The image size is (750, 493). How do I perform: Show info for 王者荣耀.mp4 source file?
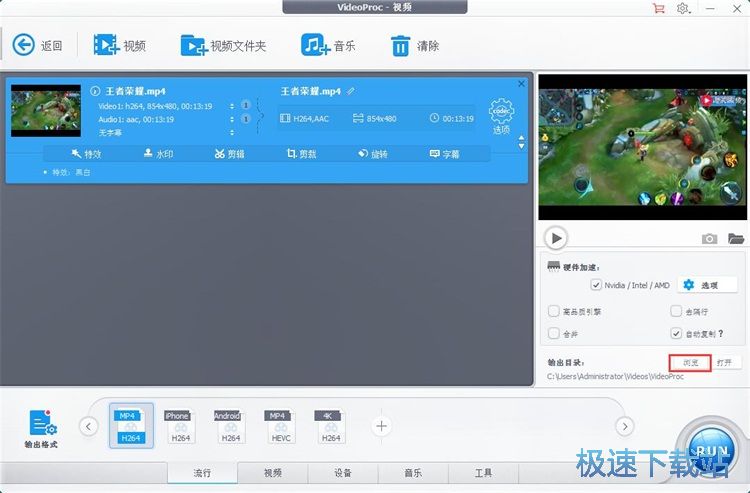click(95, 91)
